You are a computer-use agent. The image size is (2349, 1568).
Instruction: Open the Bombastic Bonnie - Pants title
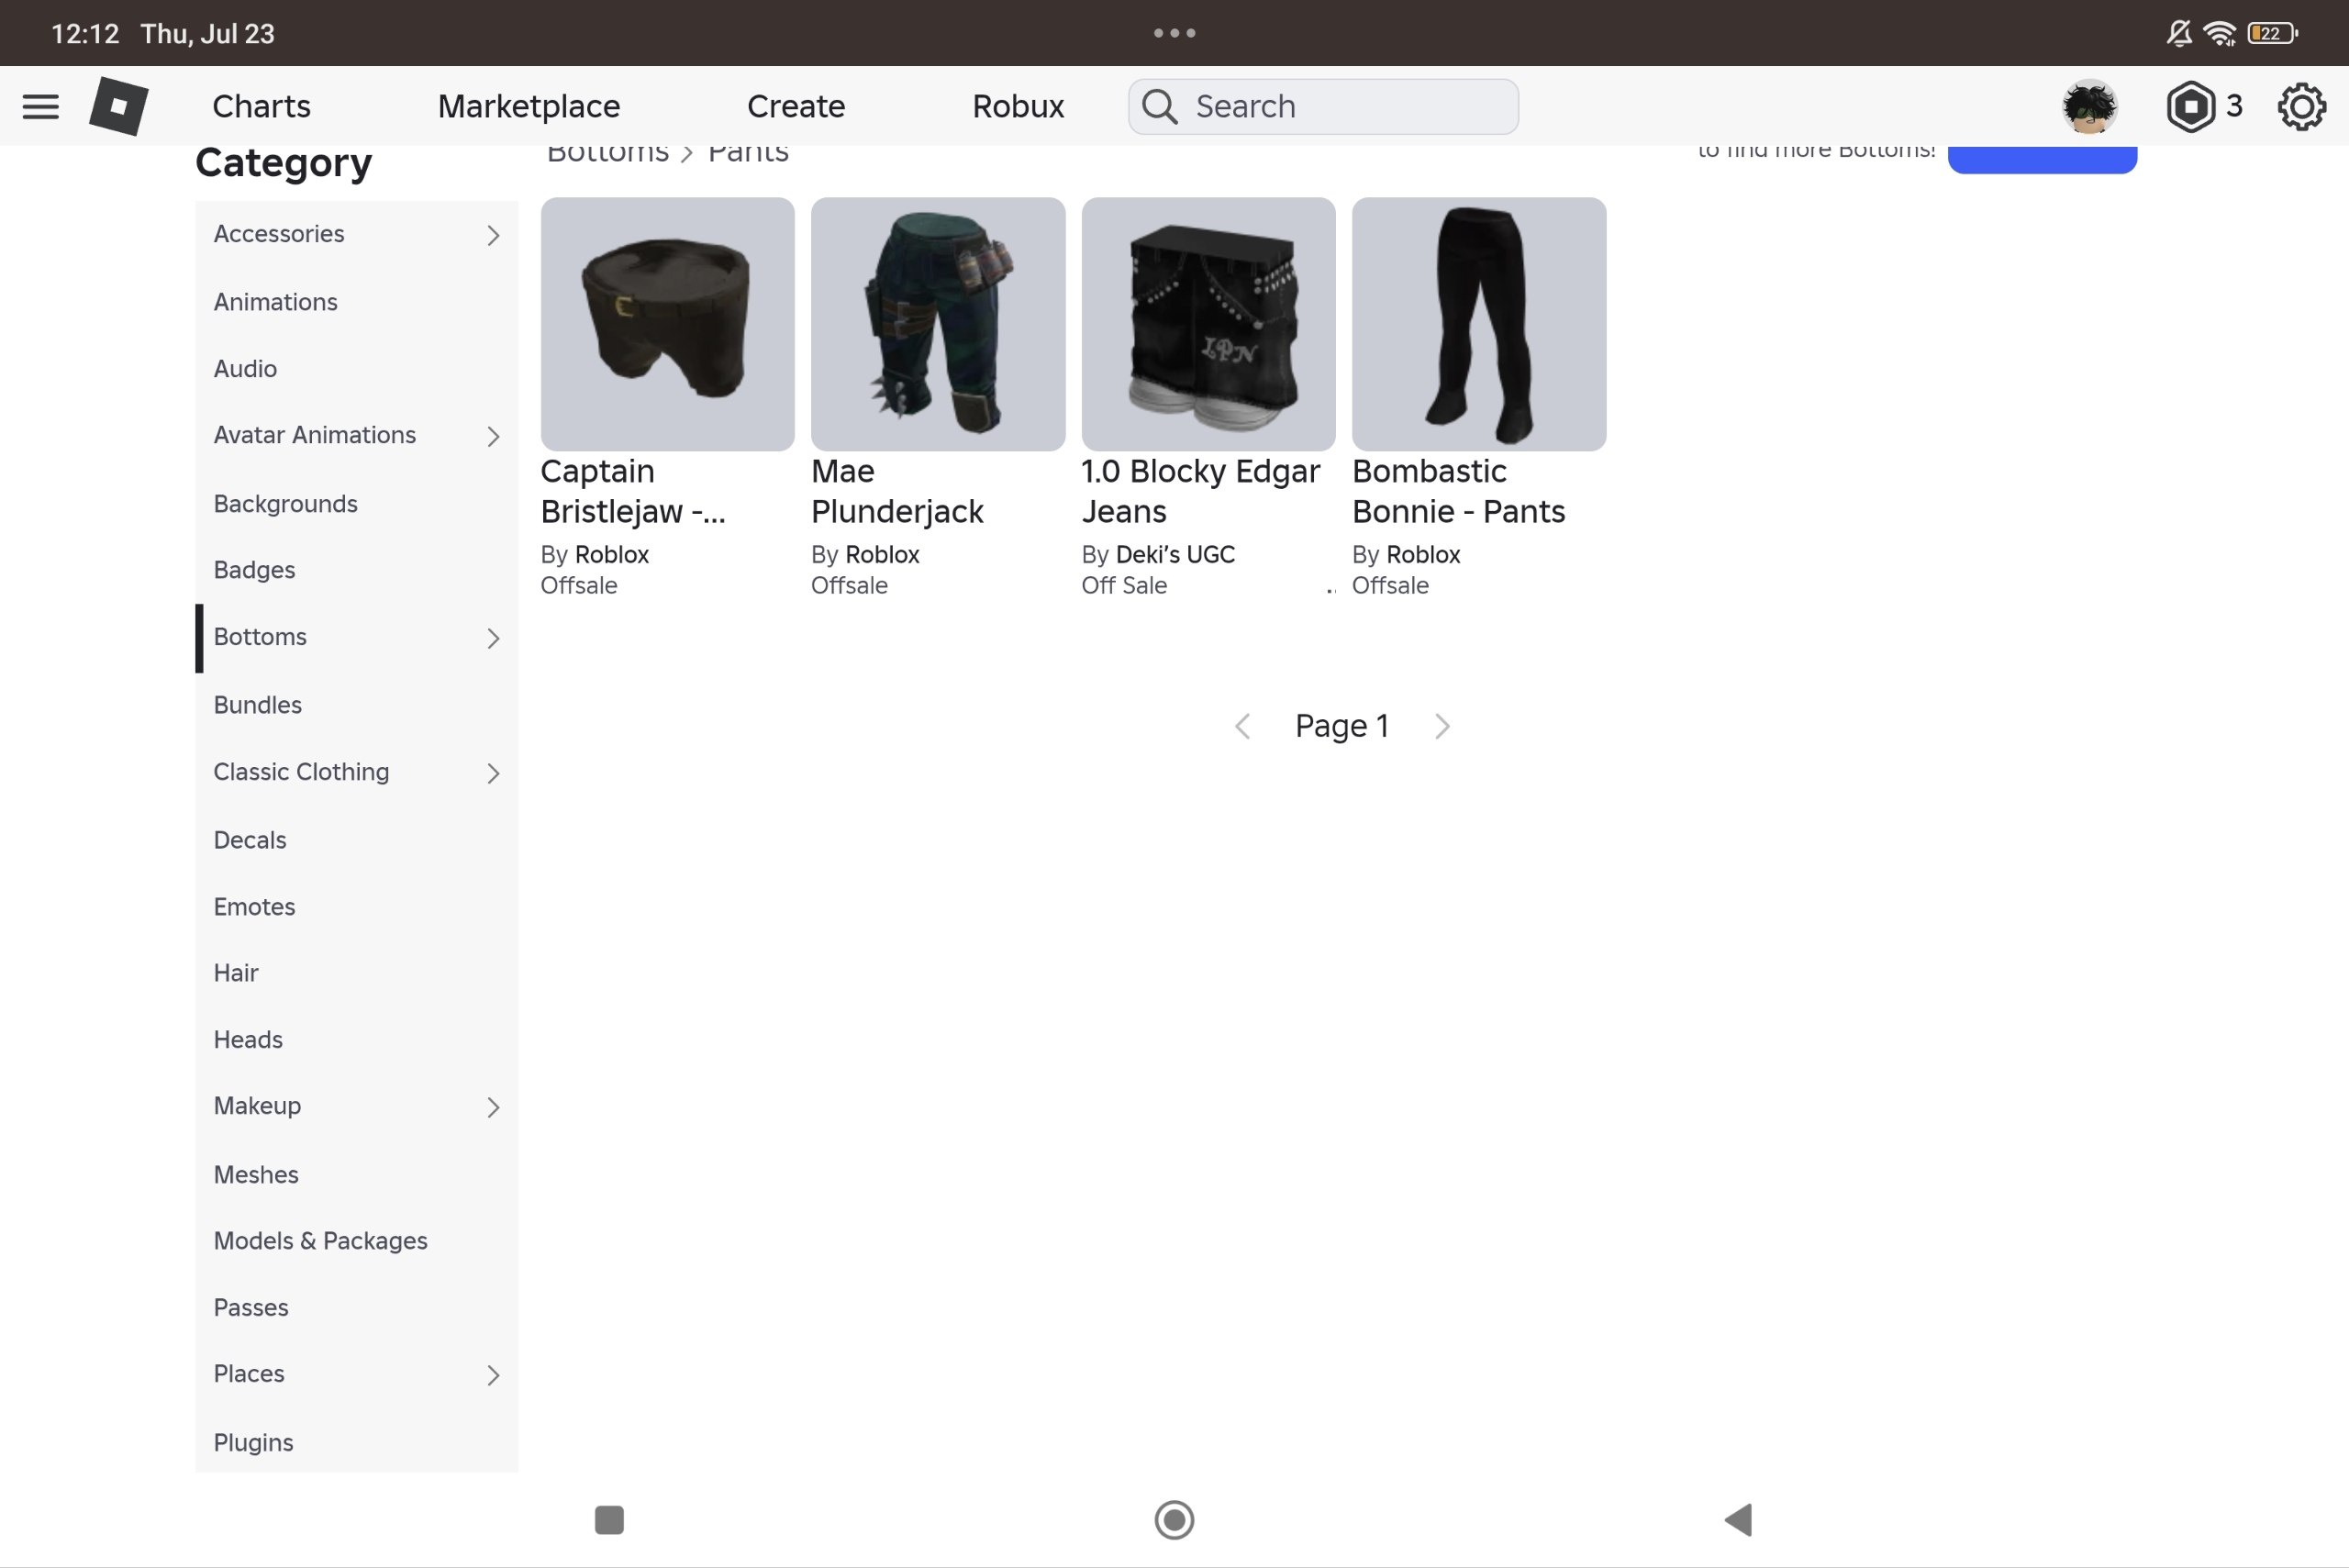tap(1458, 491)
